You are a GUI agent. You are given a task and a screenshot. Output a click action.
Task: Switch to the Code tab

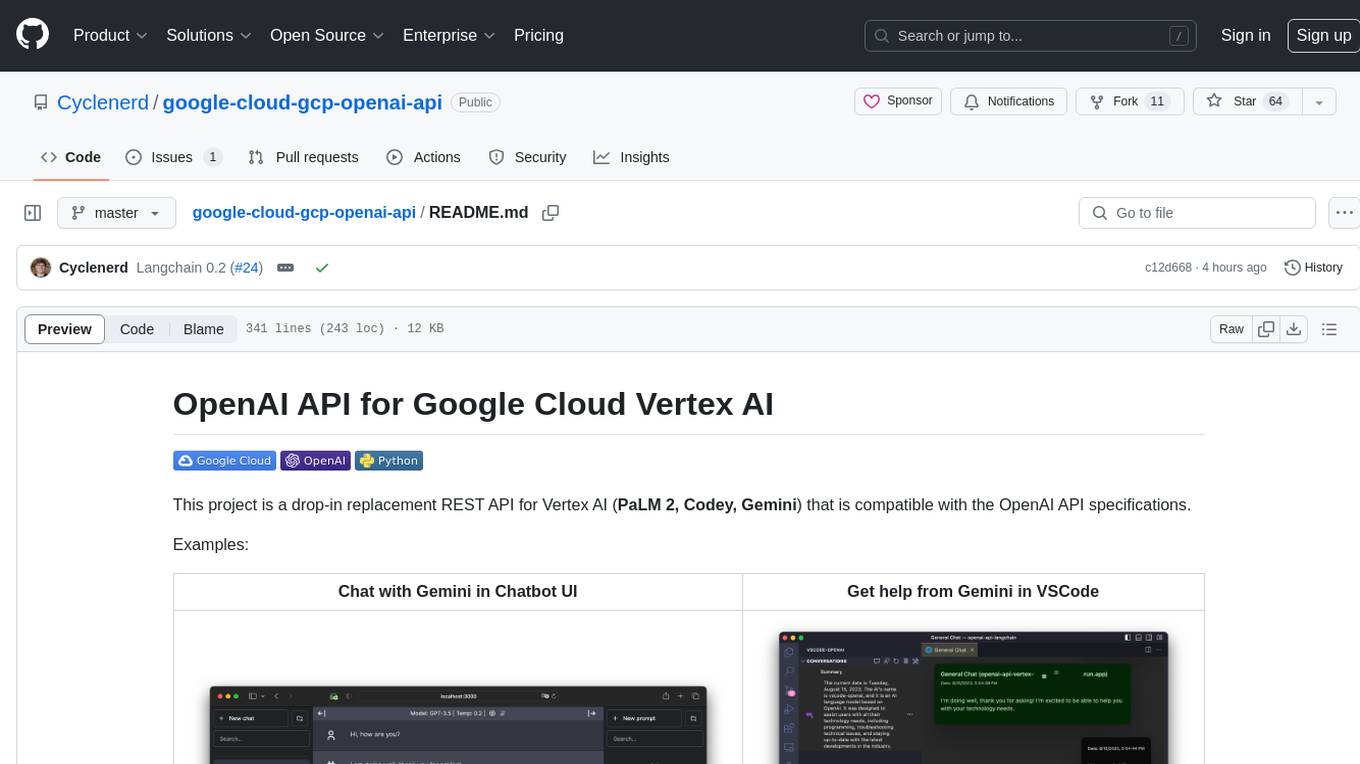click(x=70, y=157)
